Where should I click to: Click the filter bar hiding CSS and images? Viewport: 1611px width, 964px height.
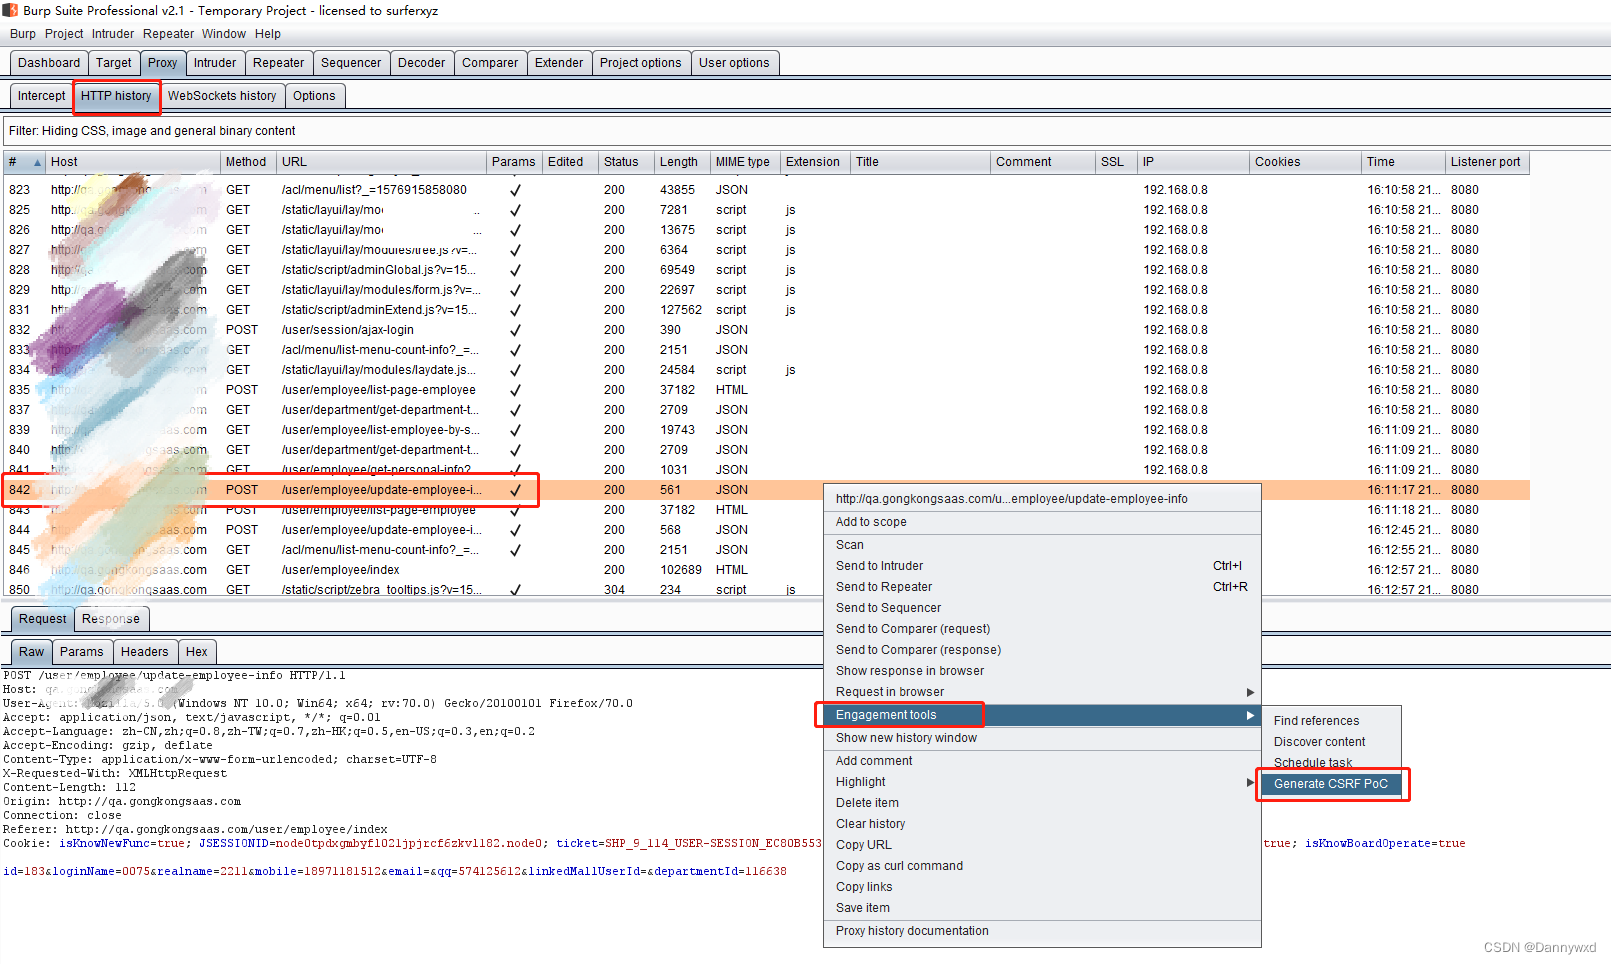tap(805, 131)
